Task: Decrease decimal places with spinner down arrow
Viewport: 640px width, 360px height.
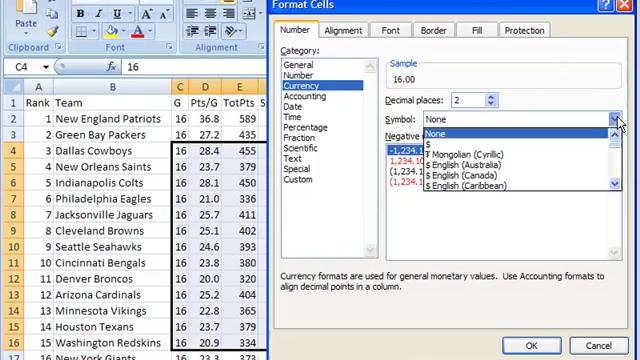Action: click(491, 103)
